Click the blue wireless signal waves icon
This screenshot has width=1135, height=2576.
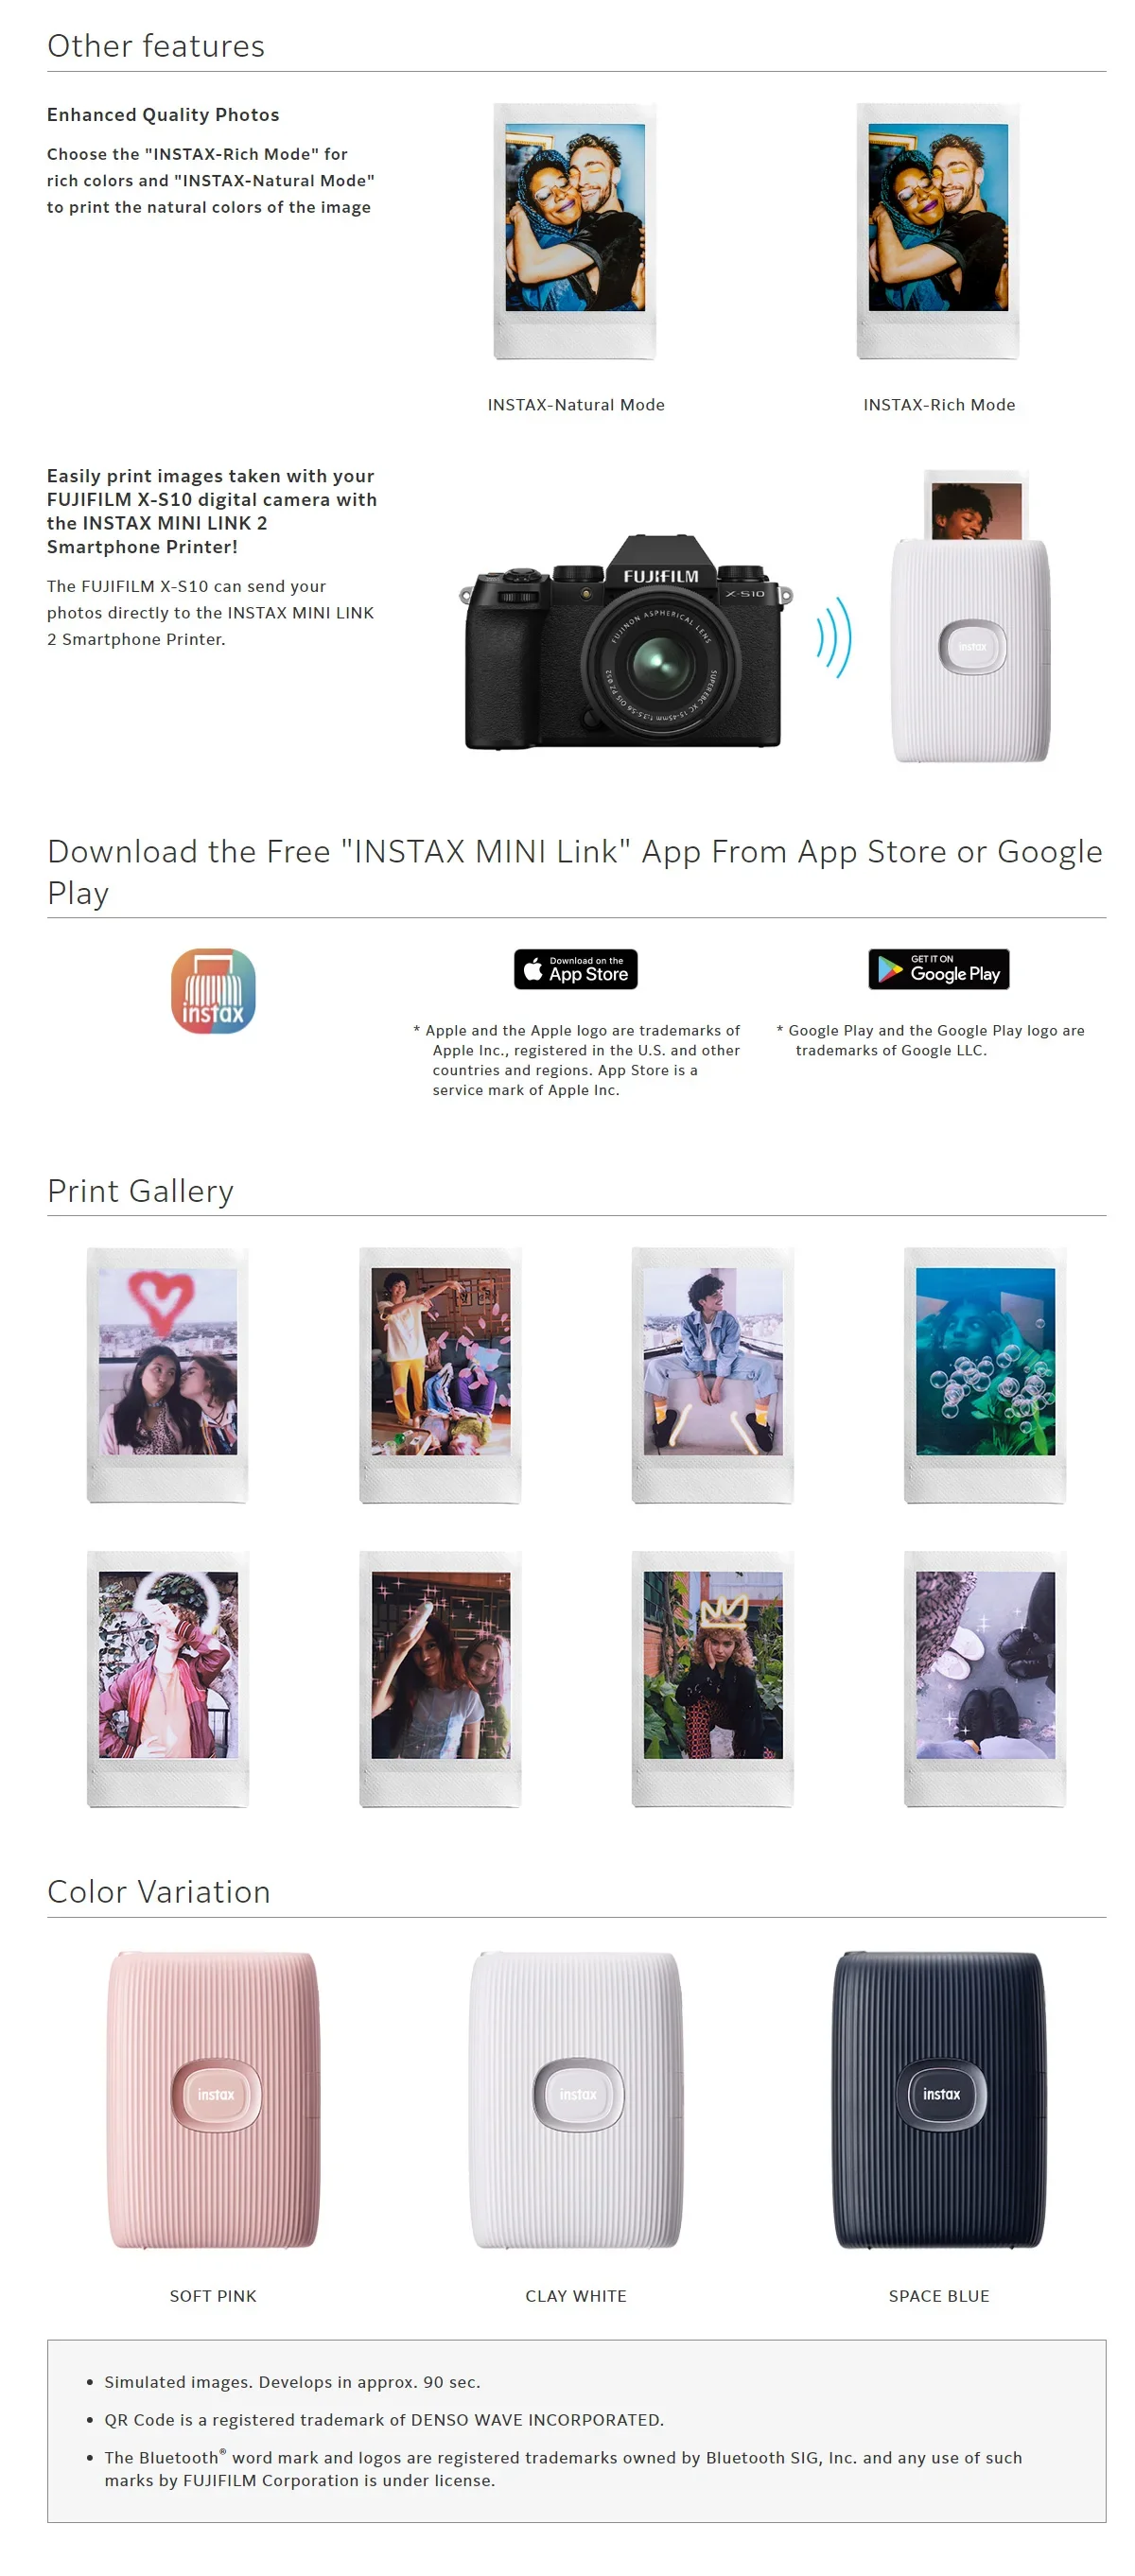coord(833,637)
